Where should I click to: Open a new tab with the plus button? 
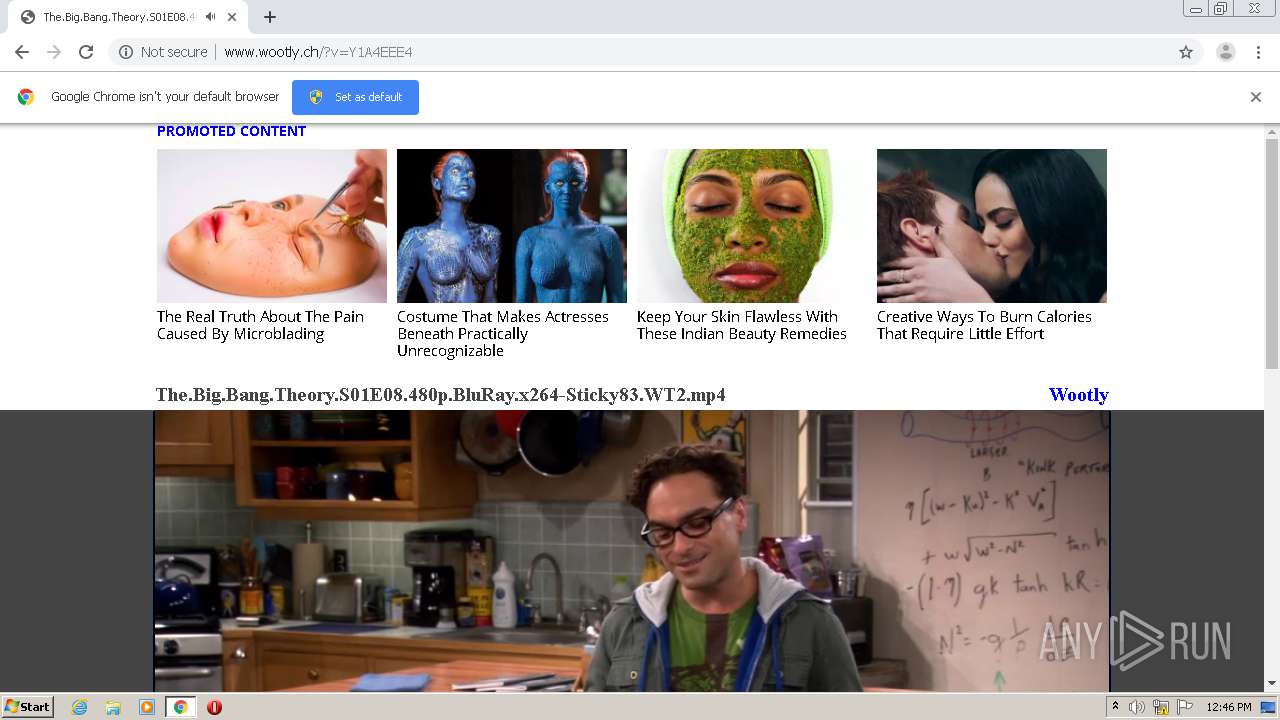click(270, 17)
